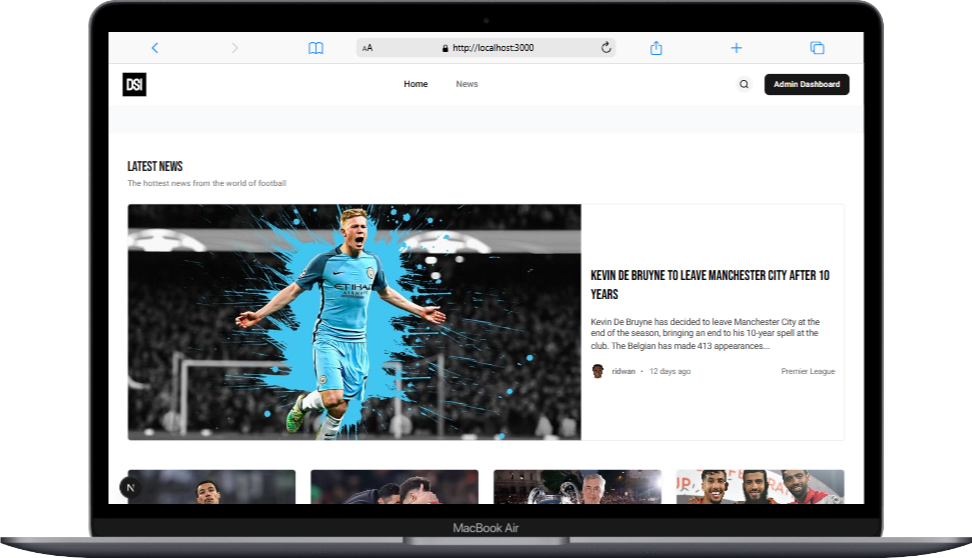The image size is (972, 558).
Task: Click the LATEST NEWS heading
Action: [x=155, y=166]
